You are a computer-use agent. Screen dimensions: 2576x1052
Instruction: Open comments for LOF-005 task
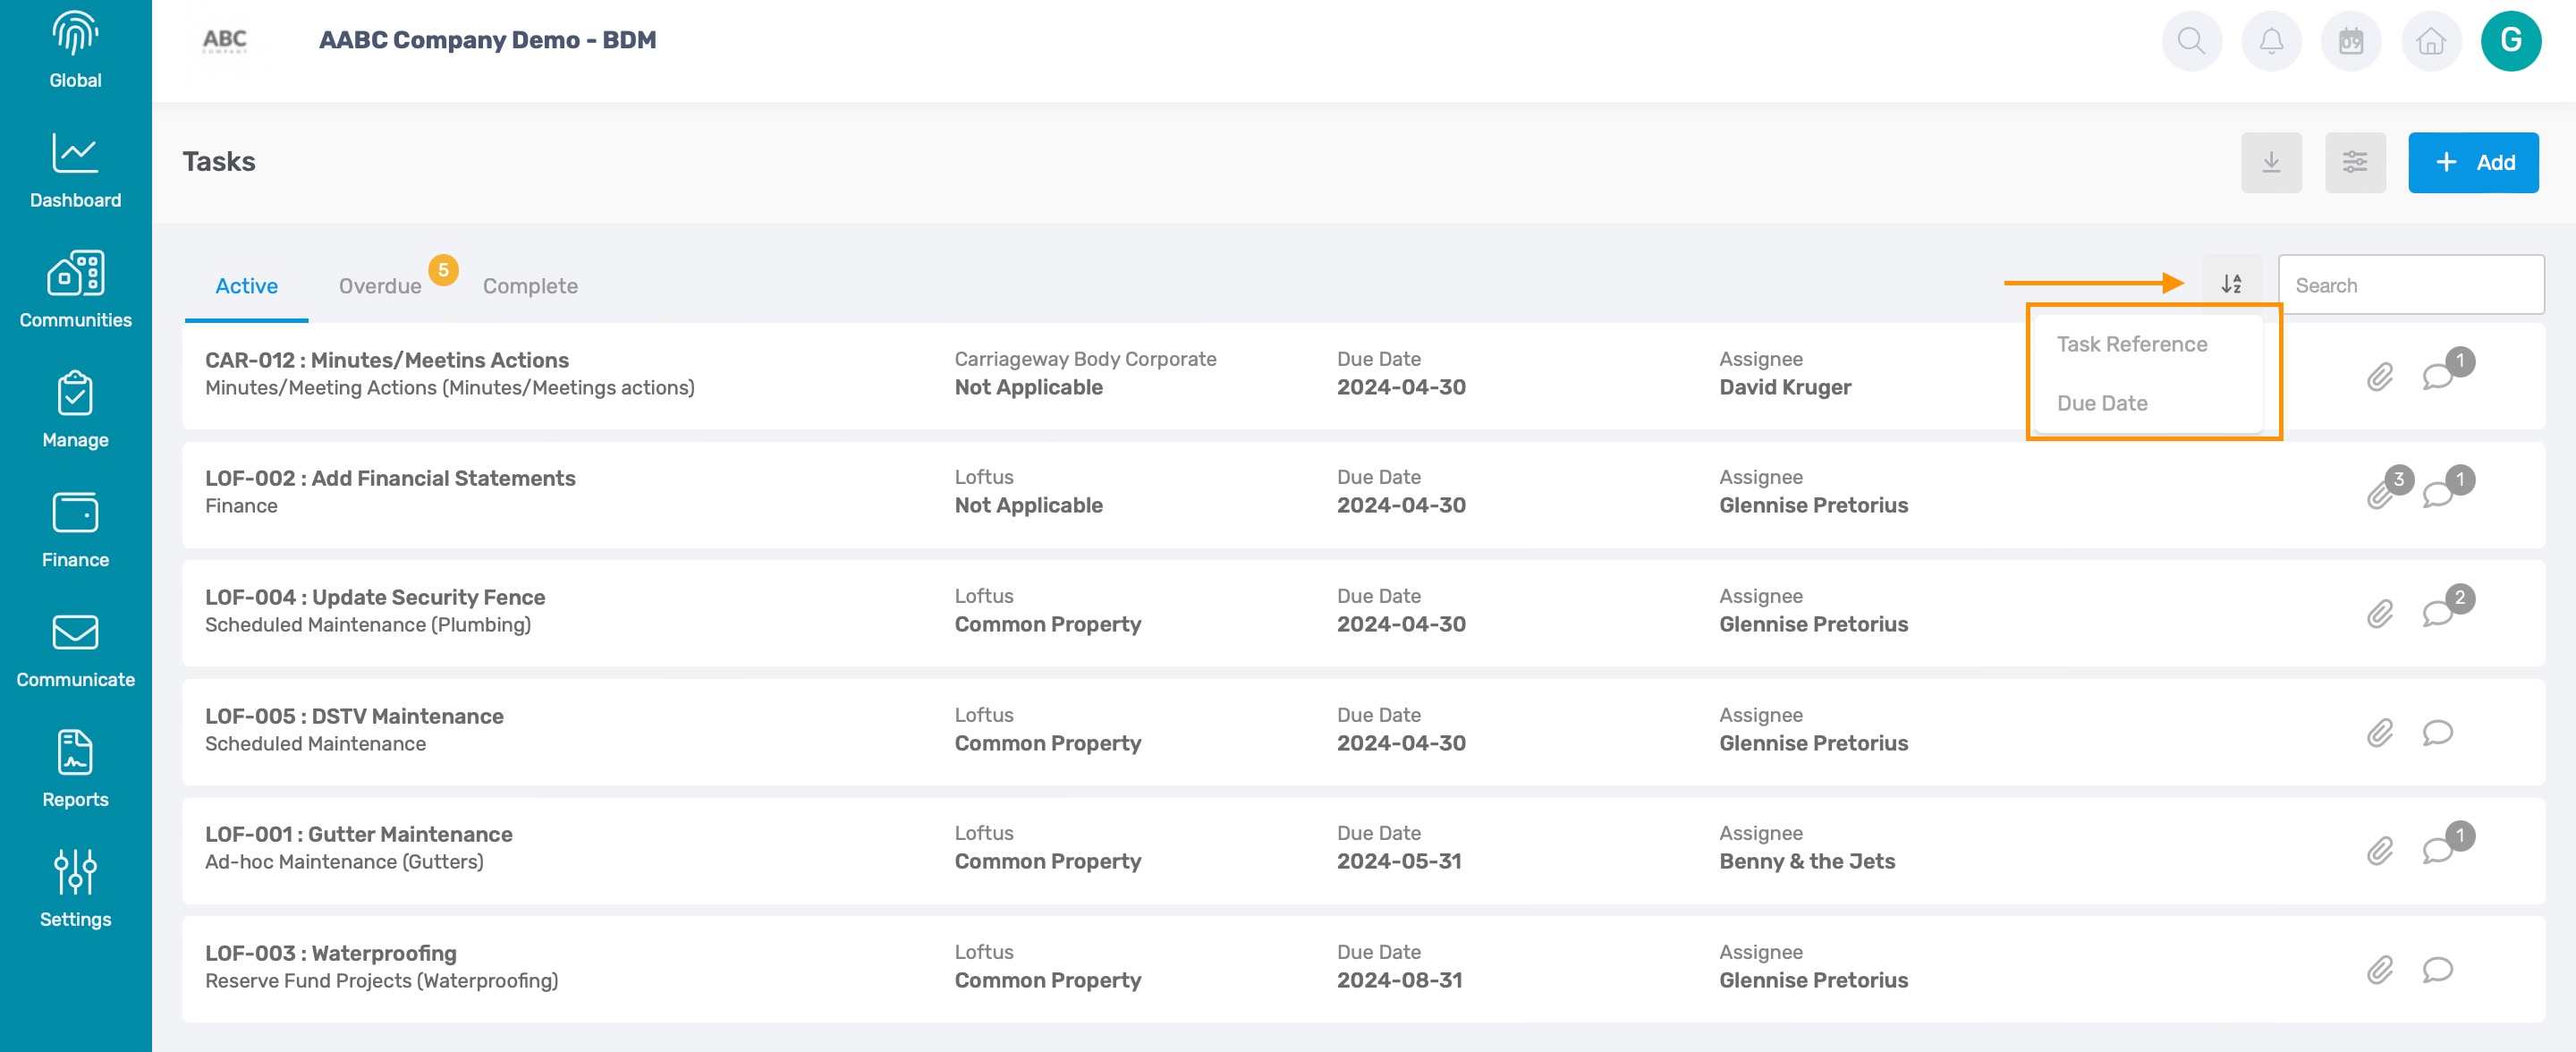click(2438, 733)
